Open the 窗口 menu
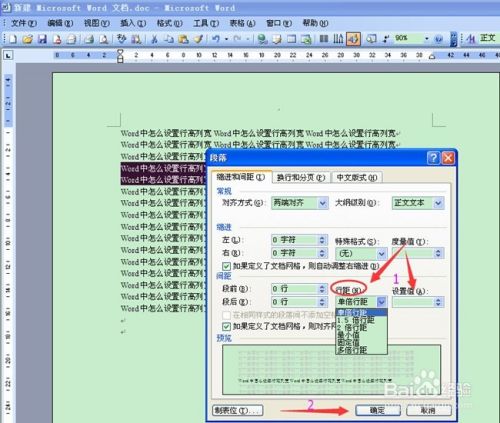 coord(279,23)
